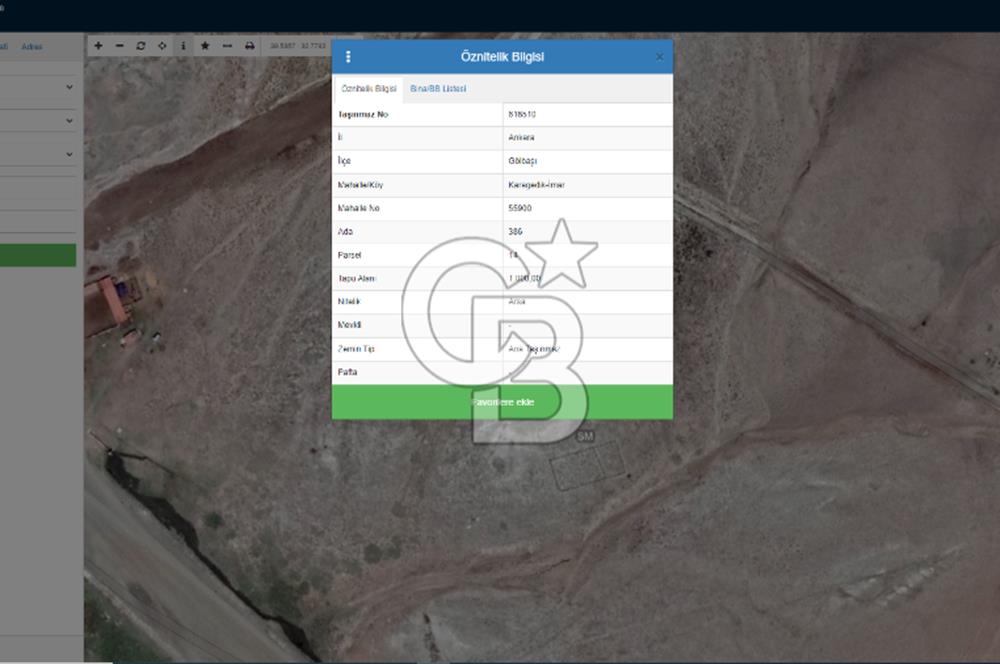
Task: Open favorites via the toolbar star icon
Action: 205,46
